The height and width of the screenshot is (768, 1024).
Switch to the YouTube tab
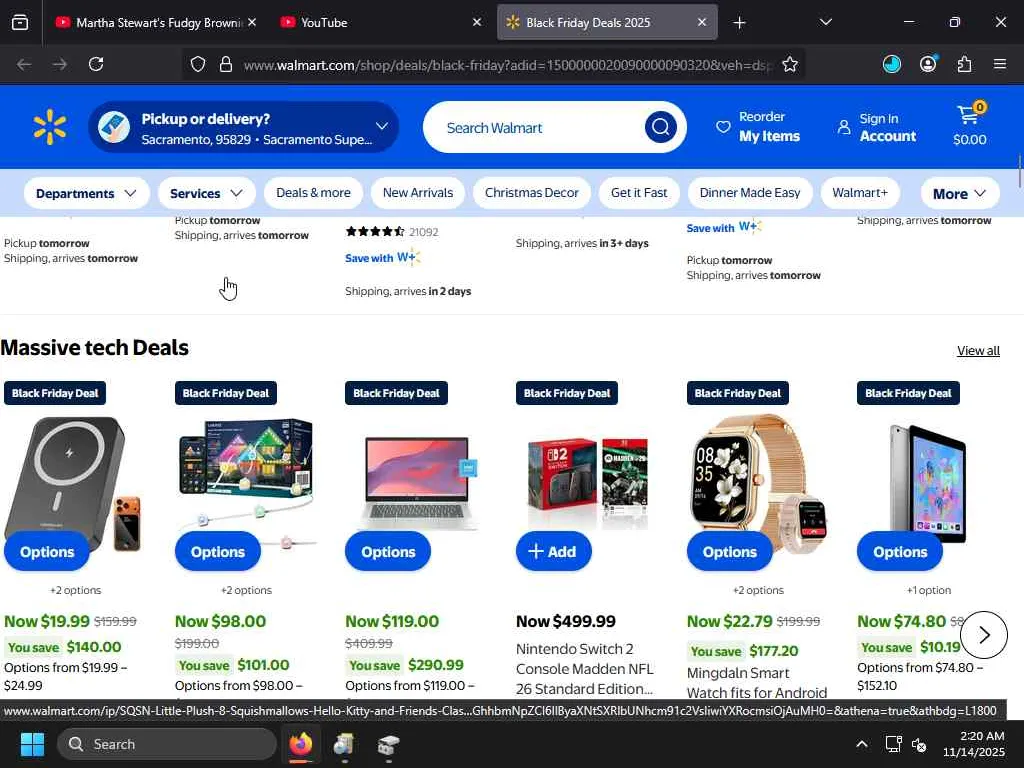point(380,22)
